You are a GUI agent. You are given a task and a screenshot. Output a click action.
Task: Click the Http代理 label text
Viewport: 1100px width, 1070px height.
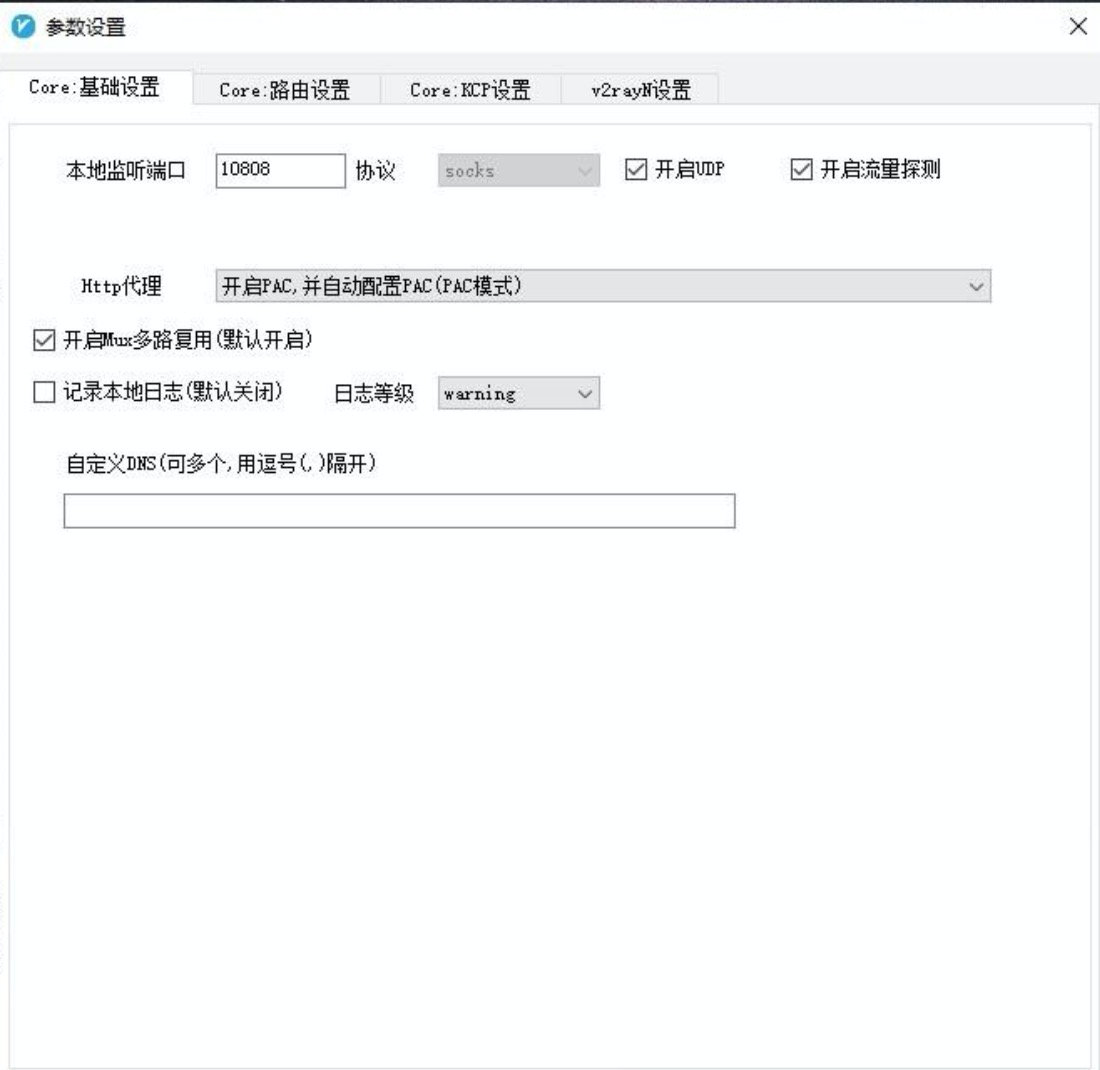coord(121,287)
